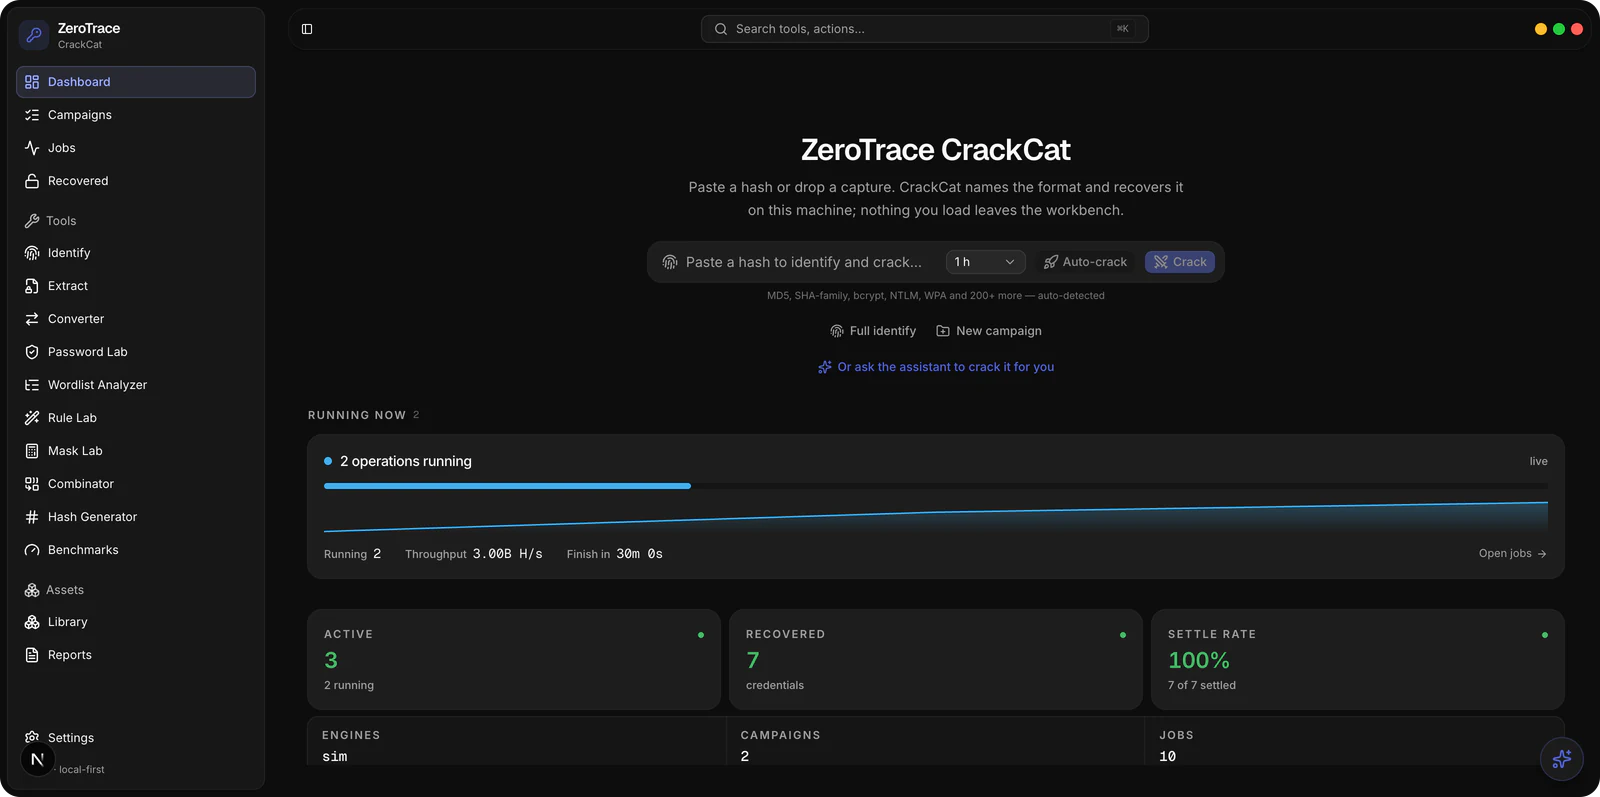Click the Hash Generator hash icon
Screen dimensions: 1600x797
coord(32,517)
